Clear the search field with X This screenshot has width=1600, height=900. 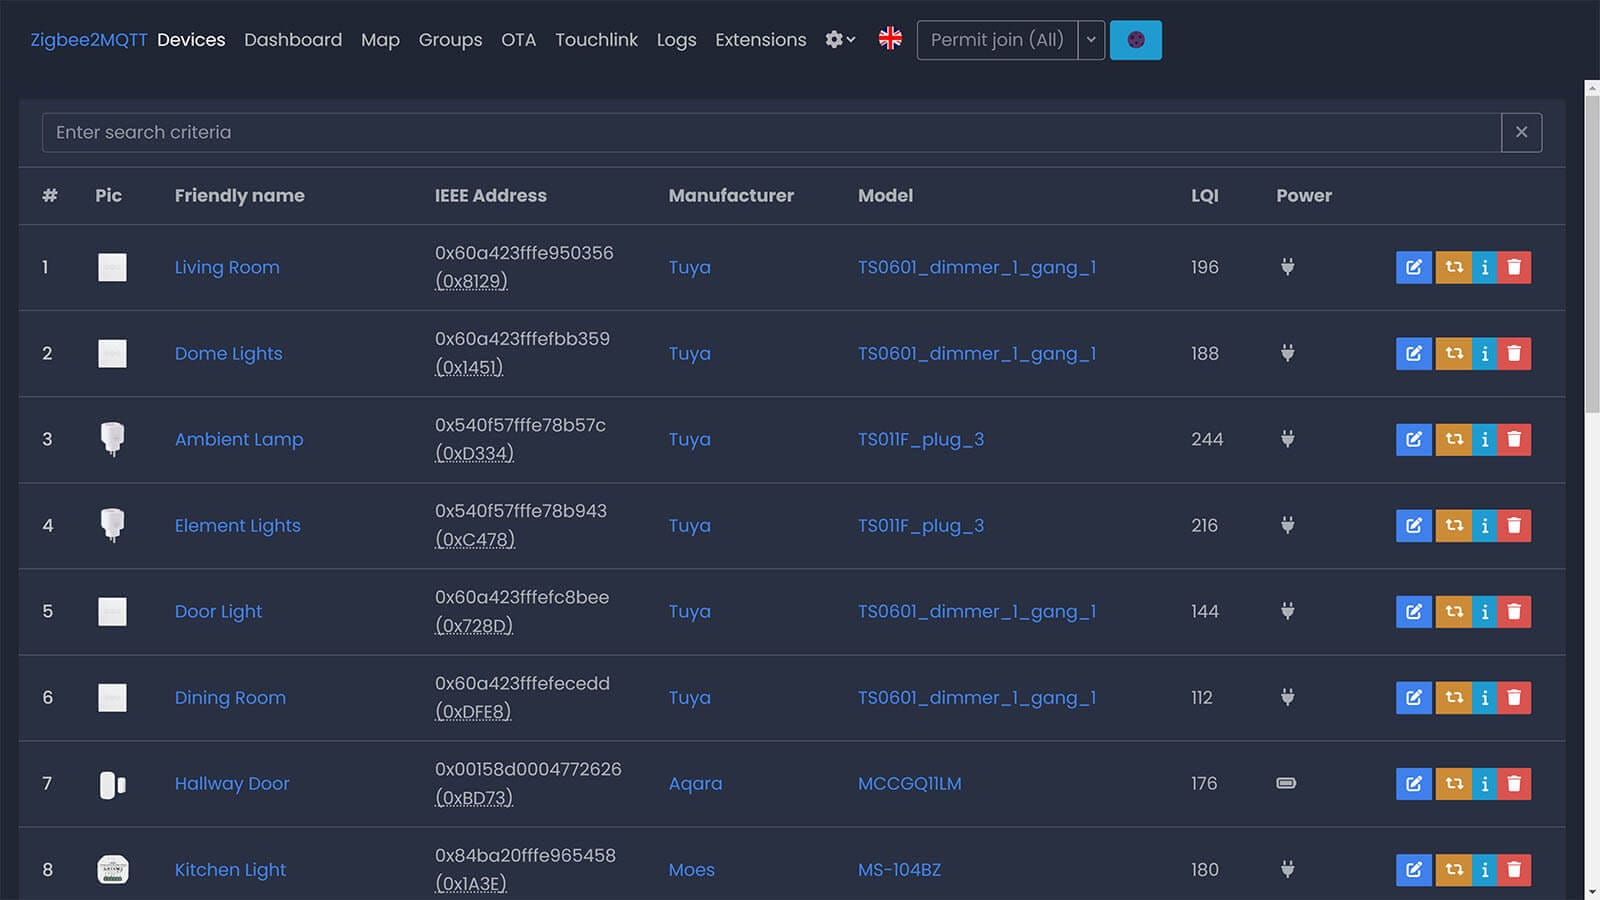coord(1521,132)
